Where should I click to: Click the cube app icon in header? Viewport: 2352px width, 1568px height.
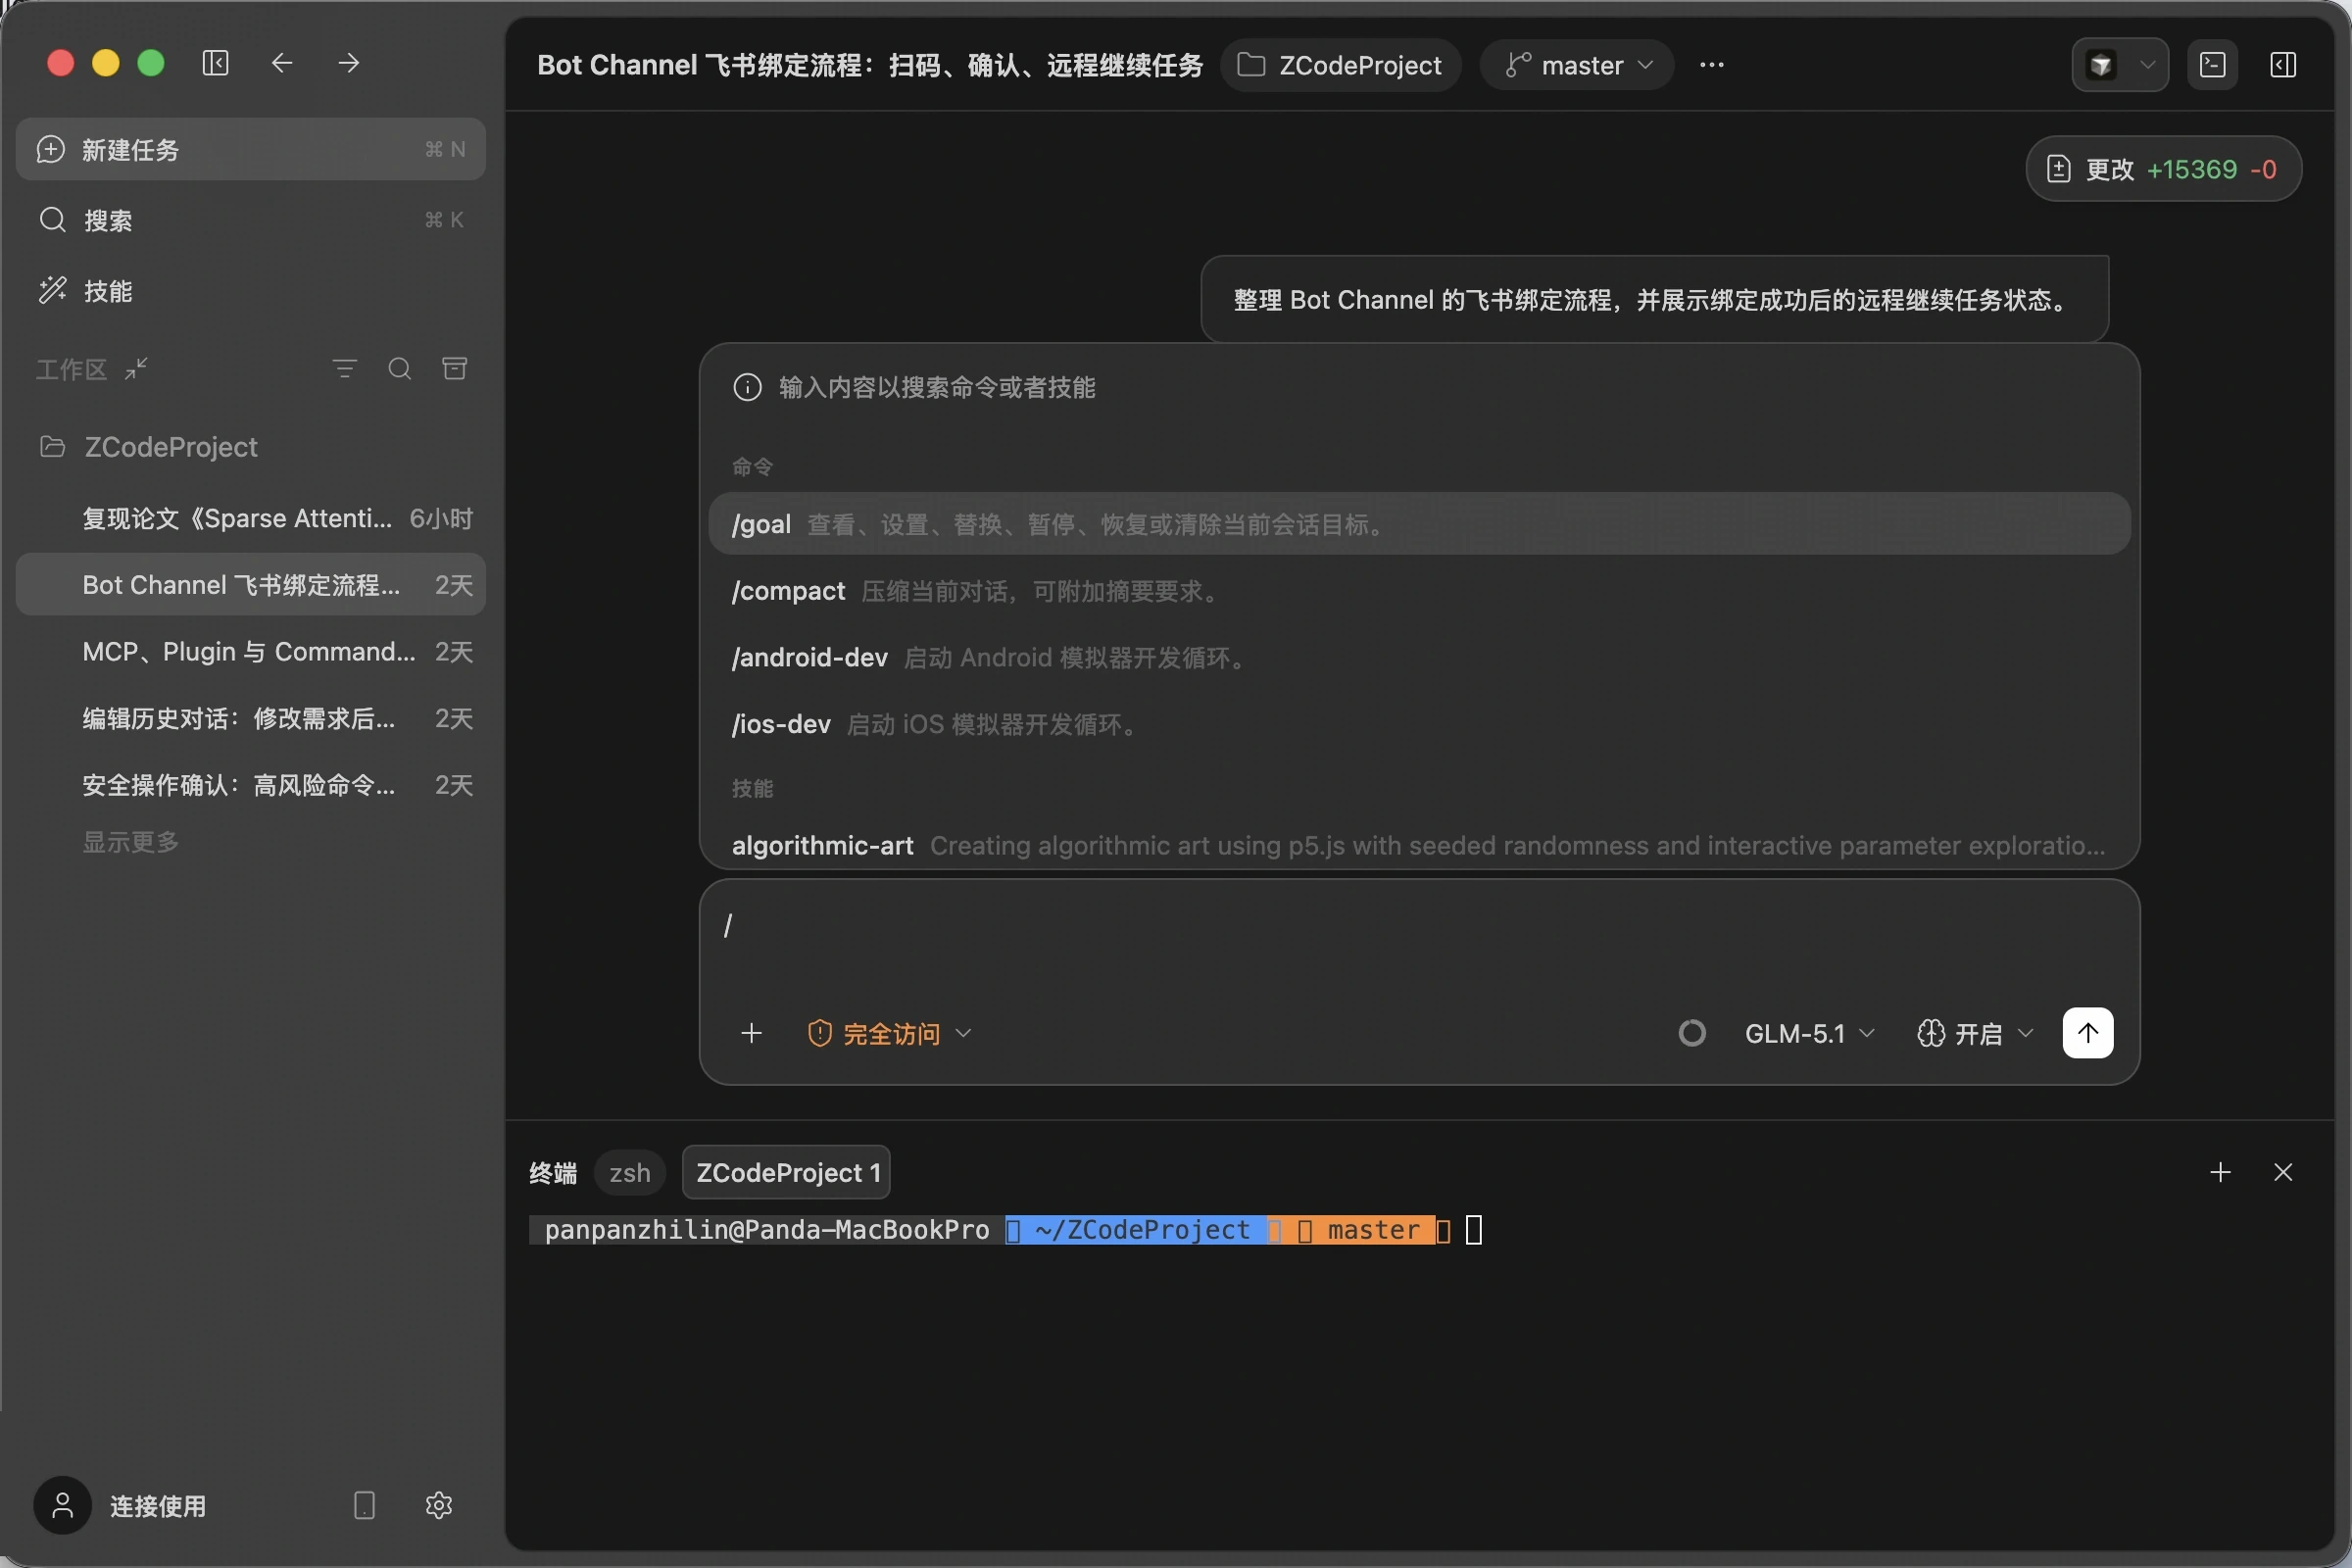(2101, 65)
